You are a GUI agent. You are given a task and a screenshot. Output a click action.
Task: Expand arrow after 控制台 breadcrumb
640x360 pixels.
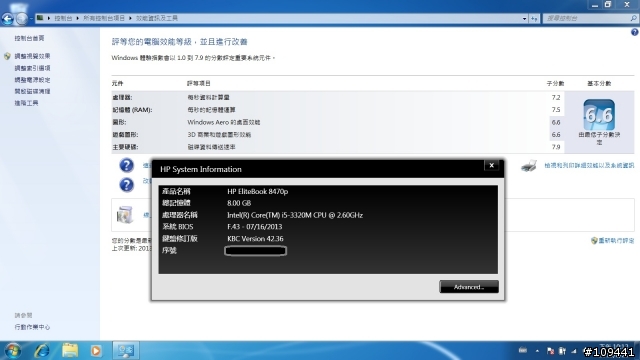[78, 18]
